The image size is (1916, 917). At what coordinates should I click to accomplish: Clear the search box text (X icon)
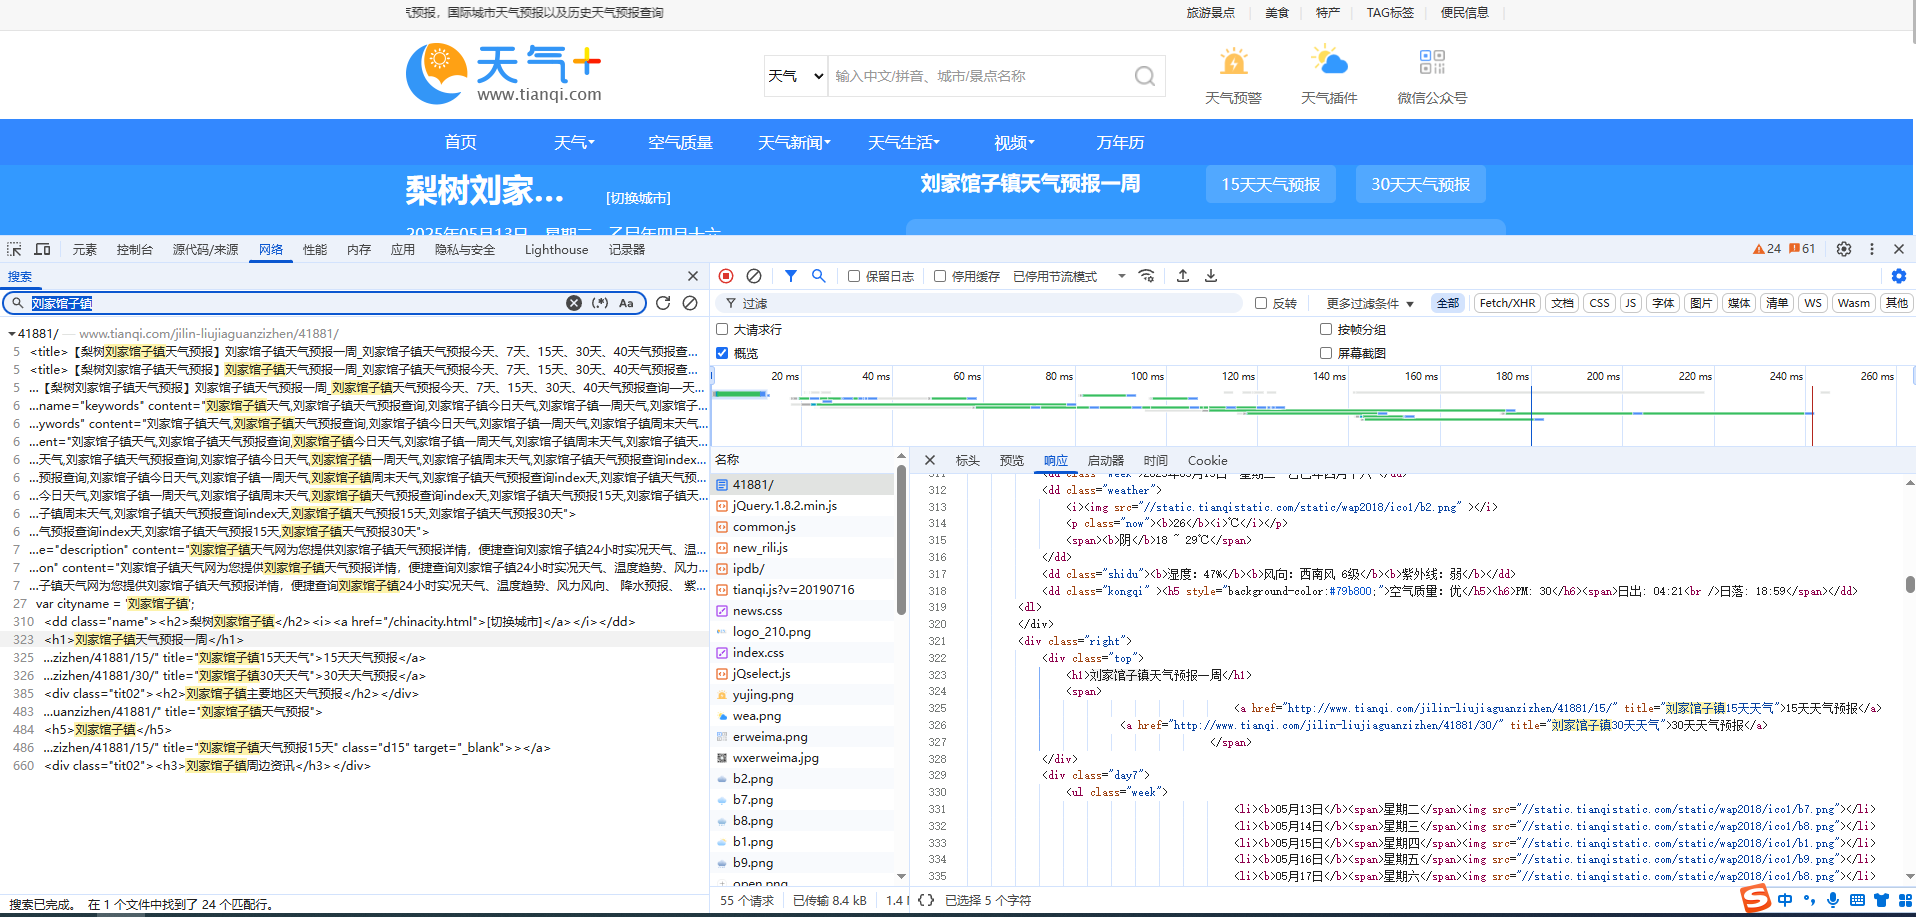tap(574, 303)
